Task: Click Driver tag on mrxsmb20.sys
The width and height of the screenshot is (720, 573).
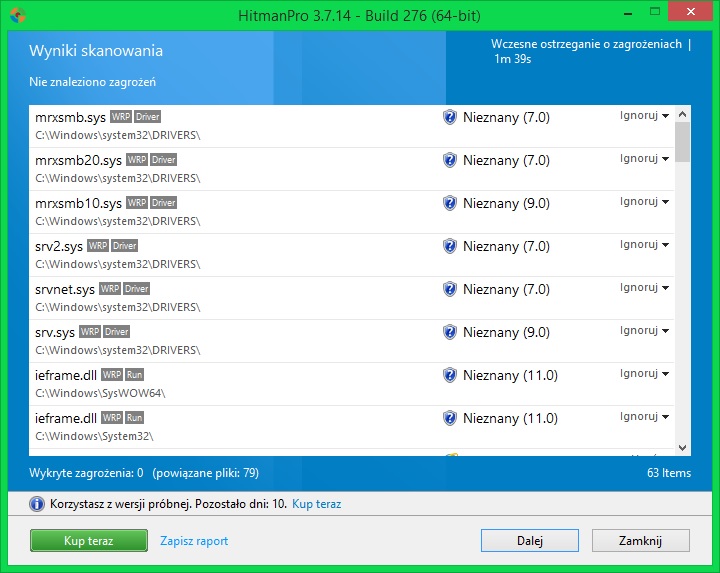Action: pos(164,160)
